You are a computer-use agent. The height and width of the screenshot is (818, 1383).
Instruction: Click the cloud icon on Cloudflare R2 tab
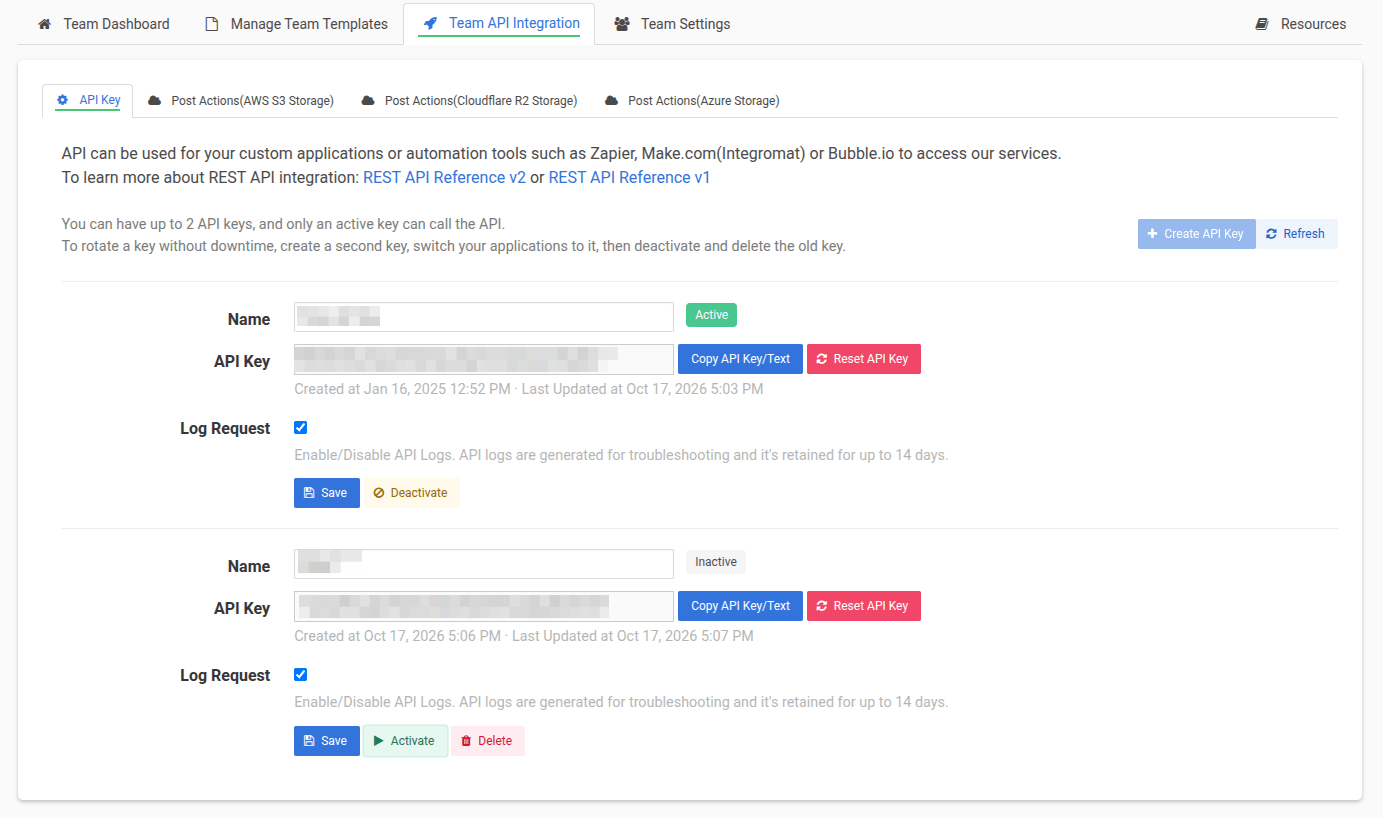point(368,101)
